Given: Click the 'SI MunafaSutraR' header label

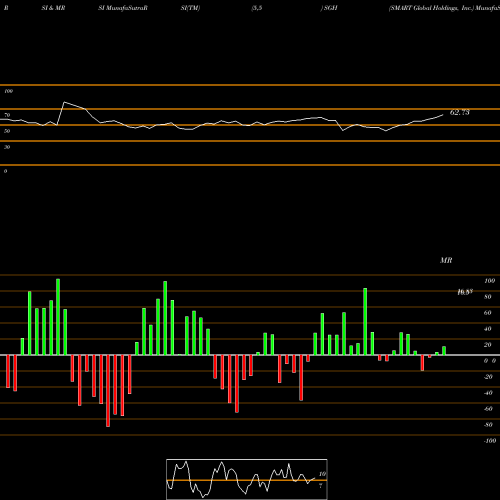Looking at the screenshot, I should (123, 8).
